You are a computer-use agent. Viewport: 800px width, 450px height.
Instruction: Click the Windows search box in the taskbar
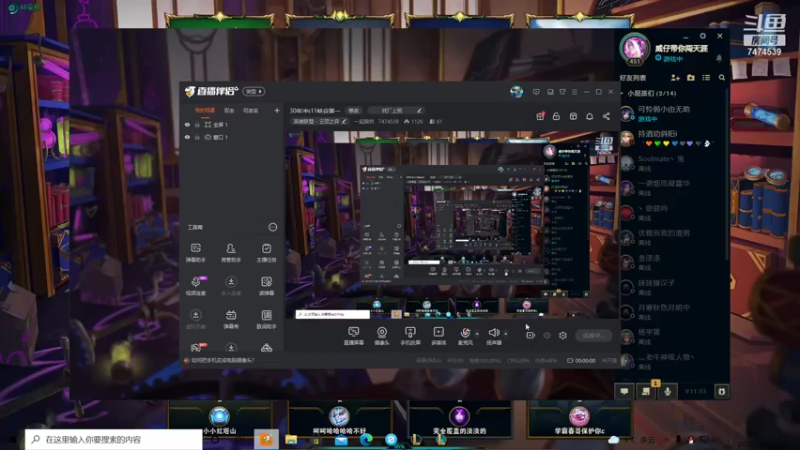pos(113,439)
